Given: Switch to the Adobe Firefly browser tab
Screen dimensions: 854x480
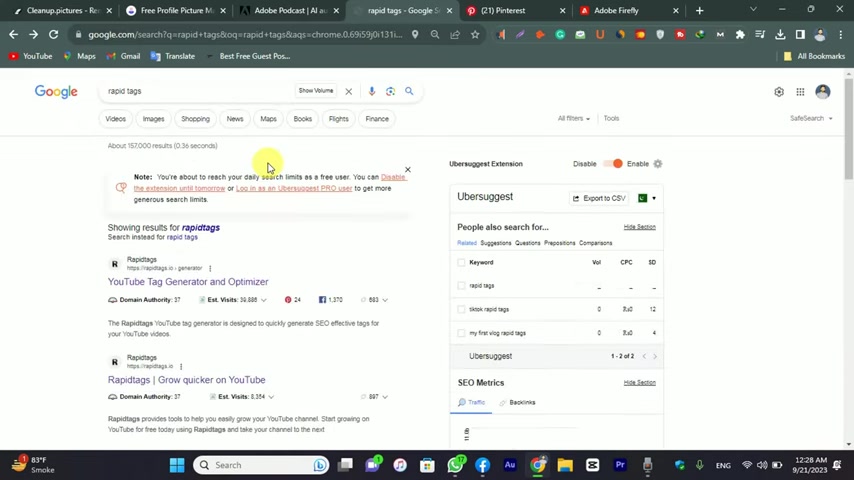Looking at the screenshot, I should pos(629,10).
